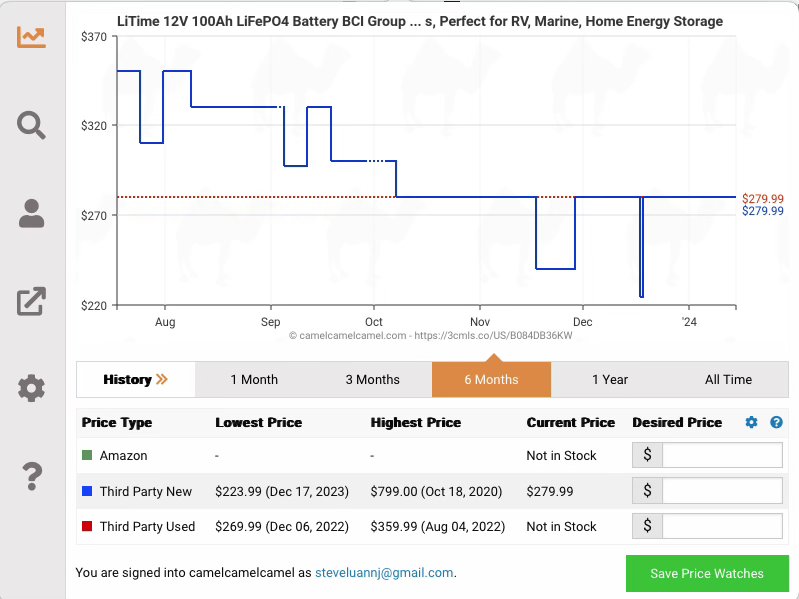Select the 6 Months range tab
This screenshot has height=599, width=799.
[491, 379]
